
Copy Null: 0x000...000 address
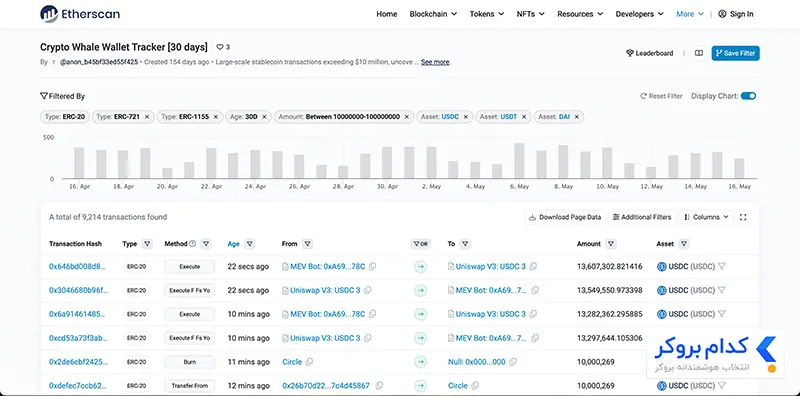513,362
